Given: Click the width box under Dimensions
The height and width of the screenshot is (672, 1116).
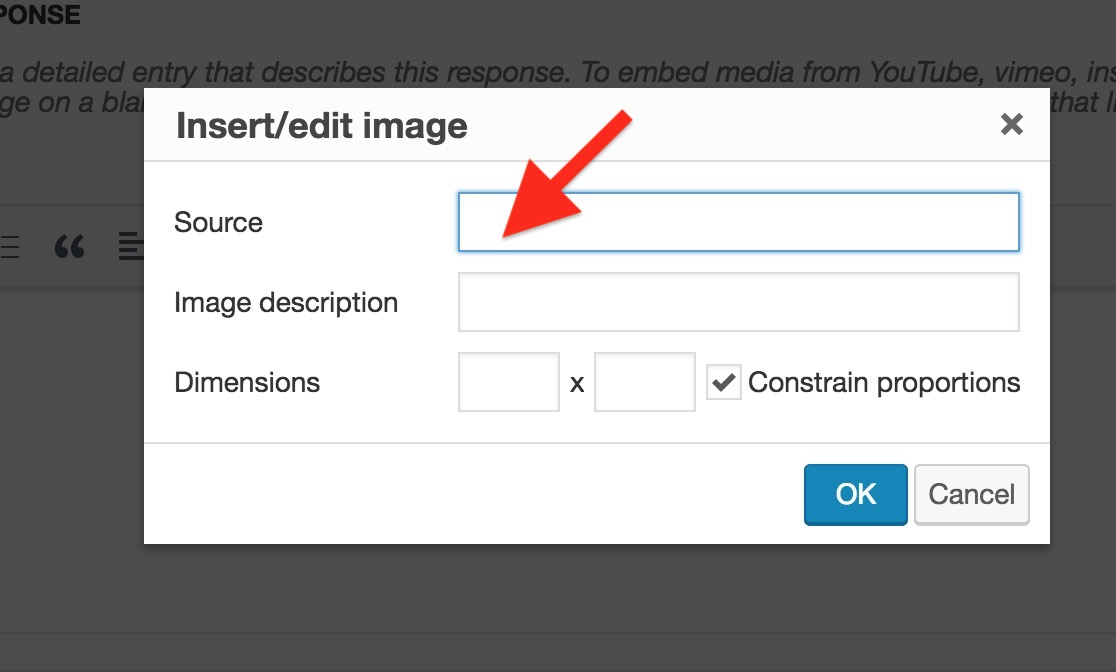Looking at the screenshot, I should click(x=508, y=382).
